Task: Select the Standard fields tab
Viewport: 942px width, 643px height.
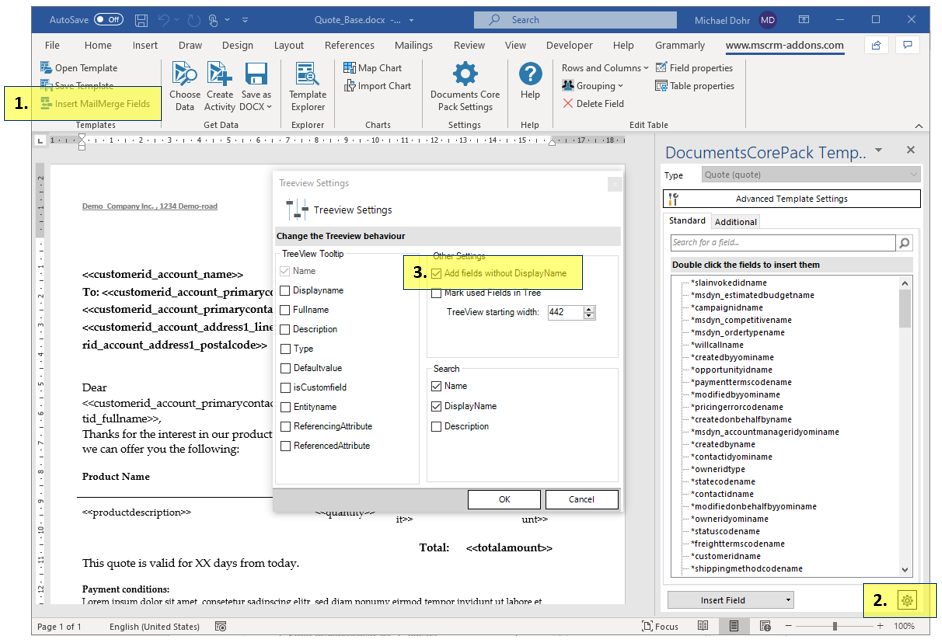Action: coord(687,221)
